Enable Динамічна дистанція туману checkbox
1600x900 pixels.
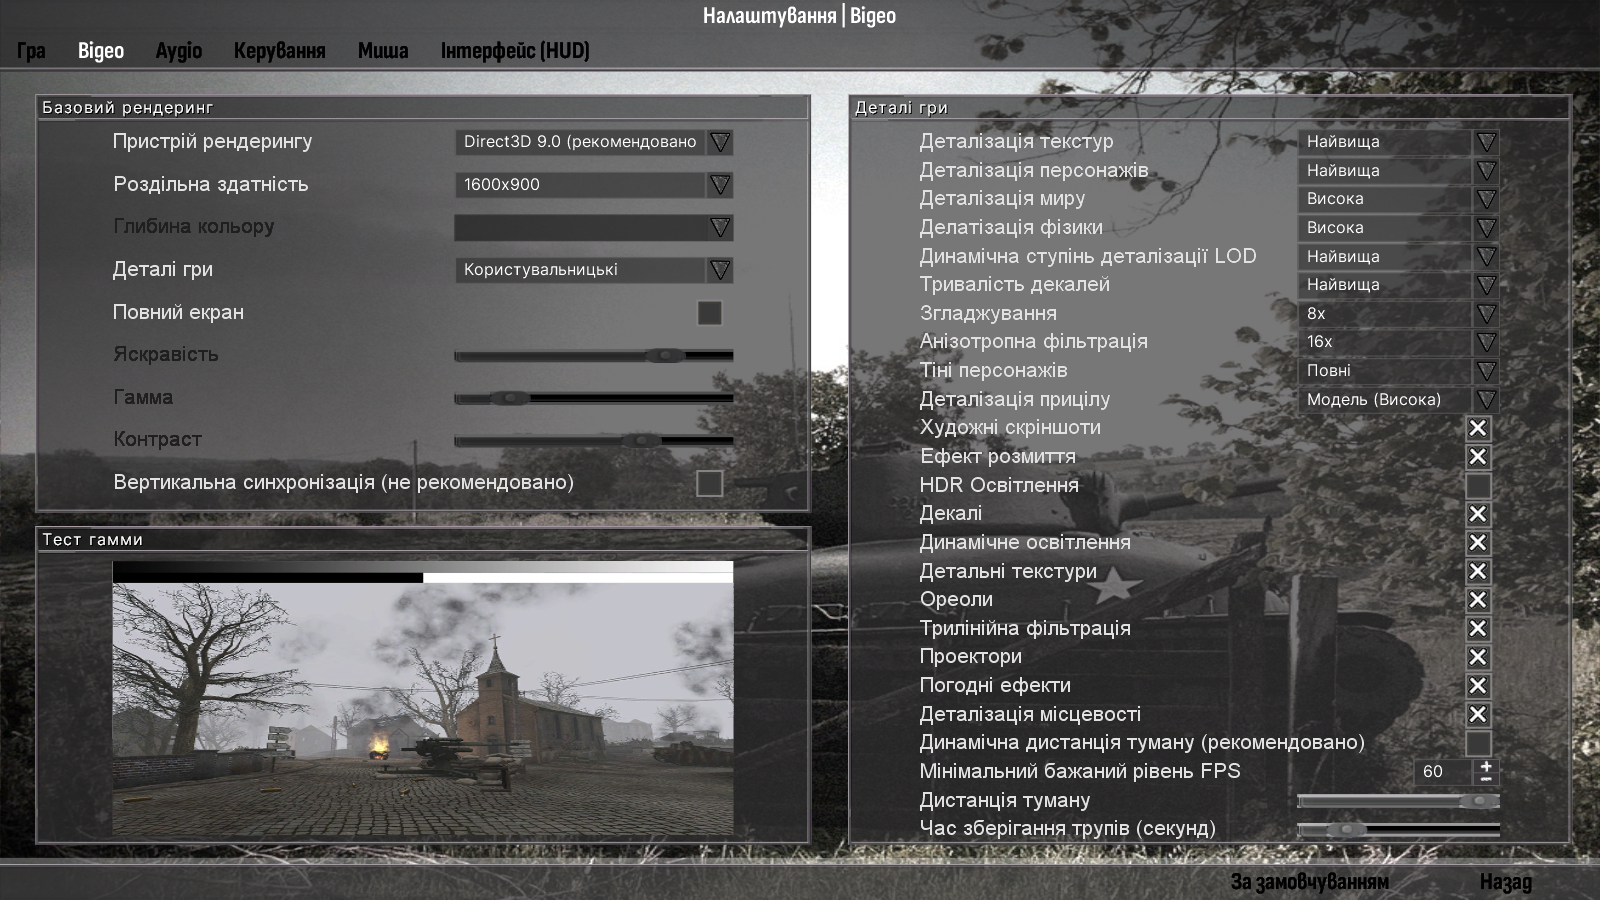click(x=1478, y=743)
